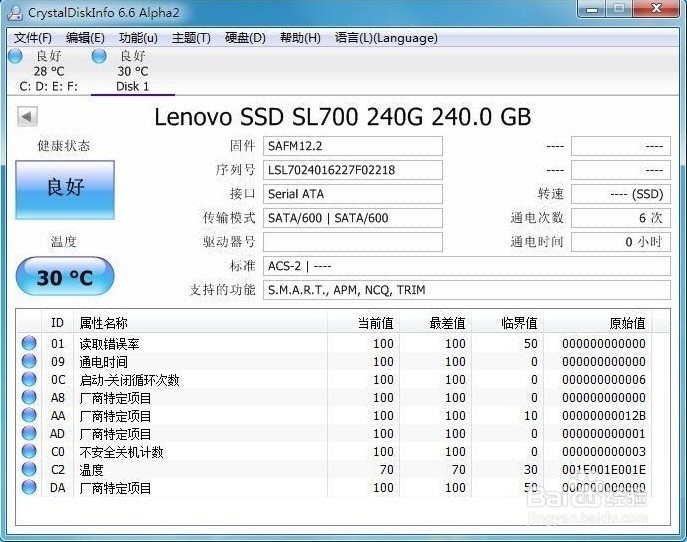Click blue status orb for attribute 09

[x=29, y=361]
